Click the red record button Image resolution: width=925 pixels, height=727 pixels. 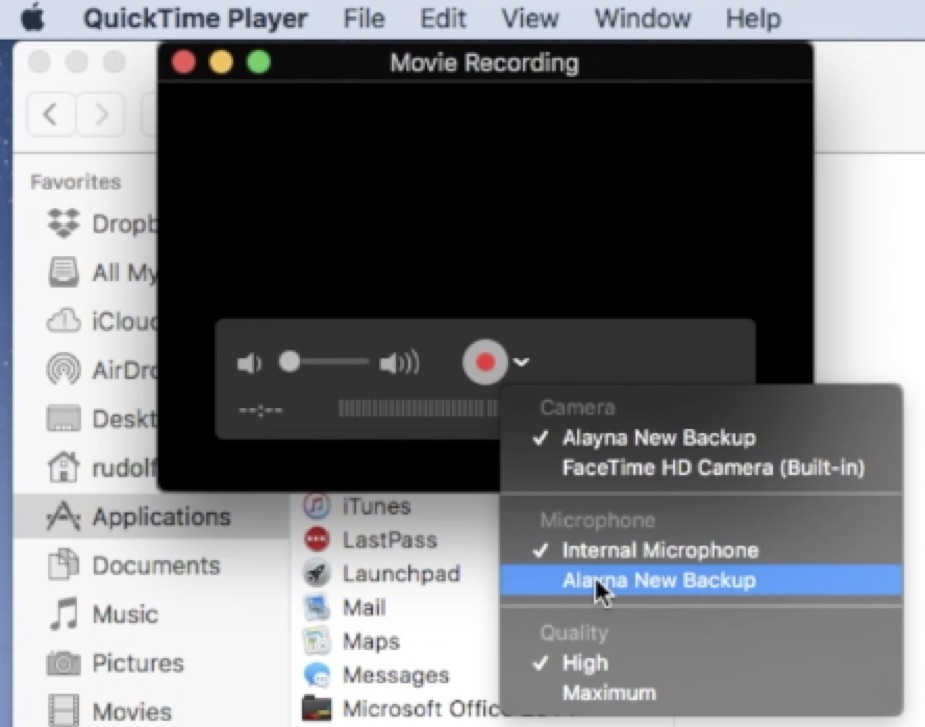[485, 362]
